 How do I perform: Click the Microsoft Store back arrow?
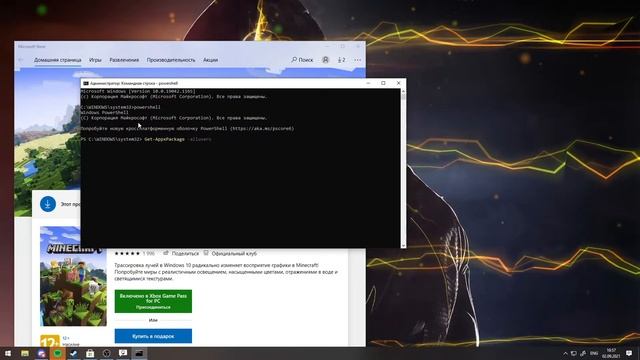point(21,60)
